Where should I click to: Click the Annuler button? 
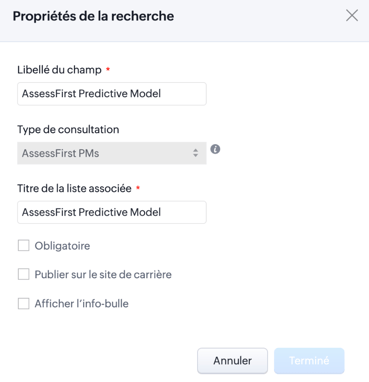[x=232, y=361]
